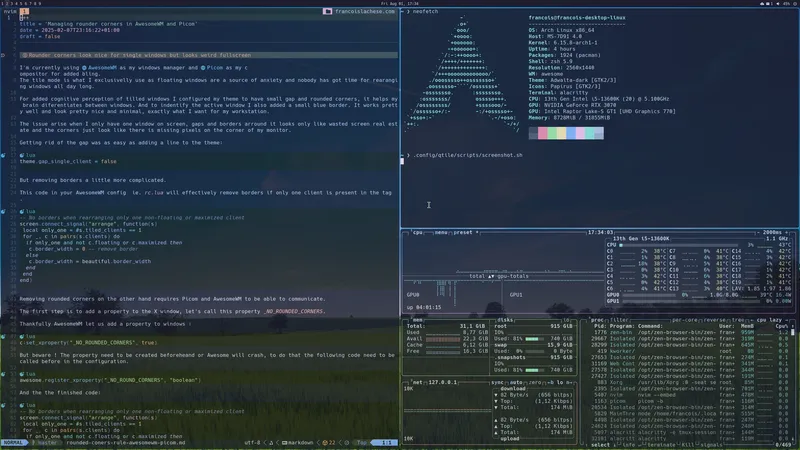The width and height of the screenshot is (800, 450).
Task: Click the yellow color block in neofetch output
Action: (x=562, y=133)
